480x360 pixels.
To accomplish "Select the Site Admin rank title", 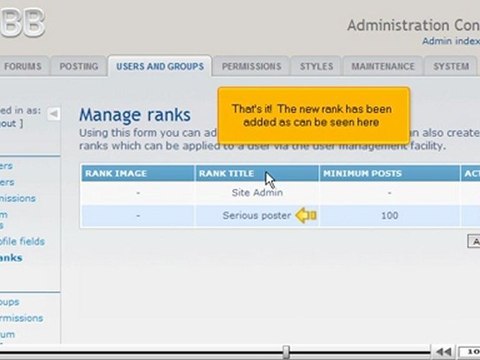I will [x=257, y=193].
